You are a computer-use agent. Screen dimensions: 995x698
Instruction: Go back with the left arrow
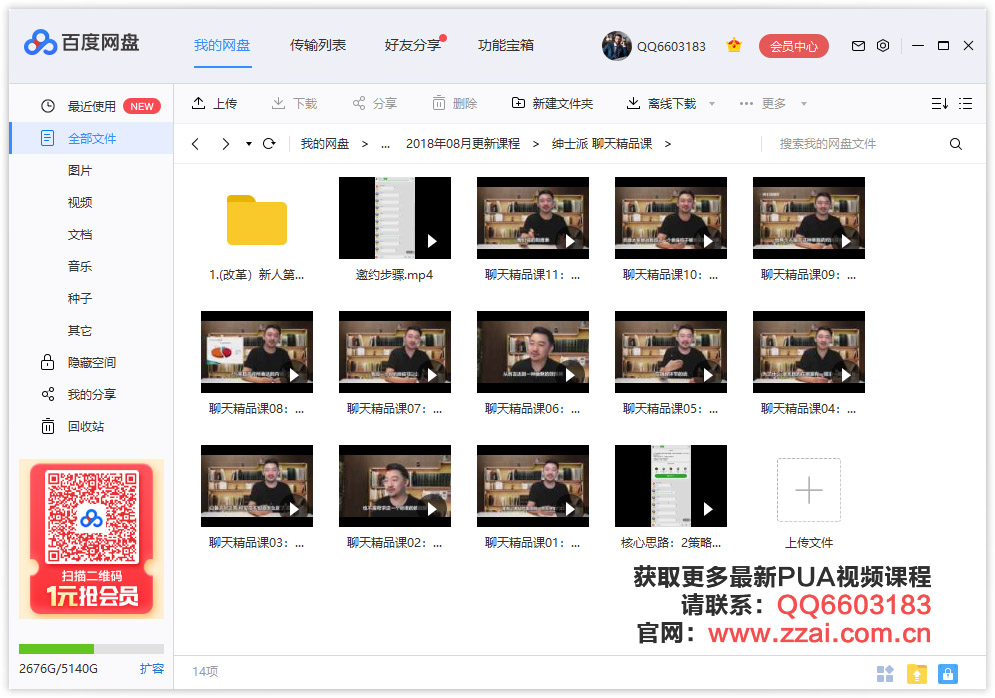[195, 144]
